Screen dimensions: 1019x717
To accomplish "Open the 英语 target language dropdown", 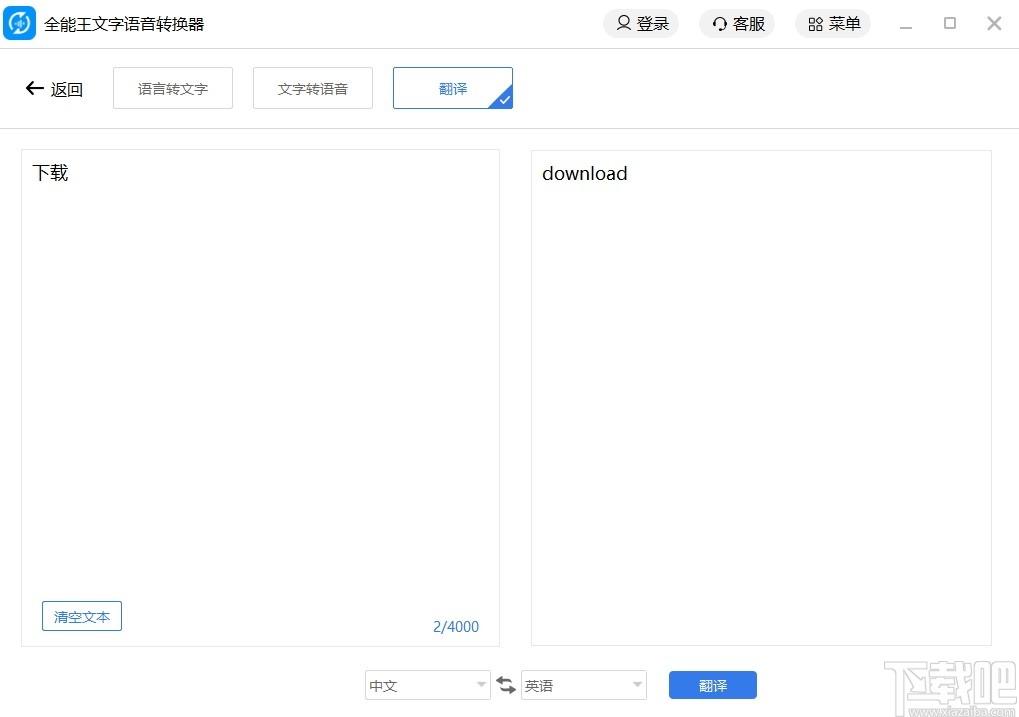I will (x=584, y=685).
